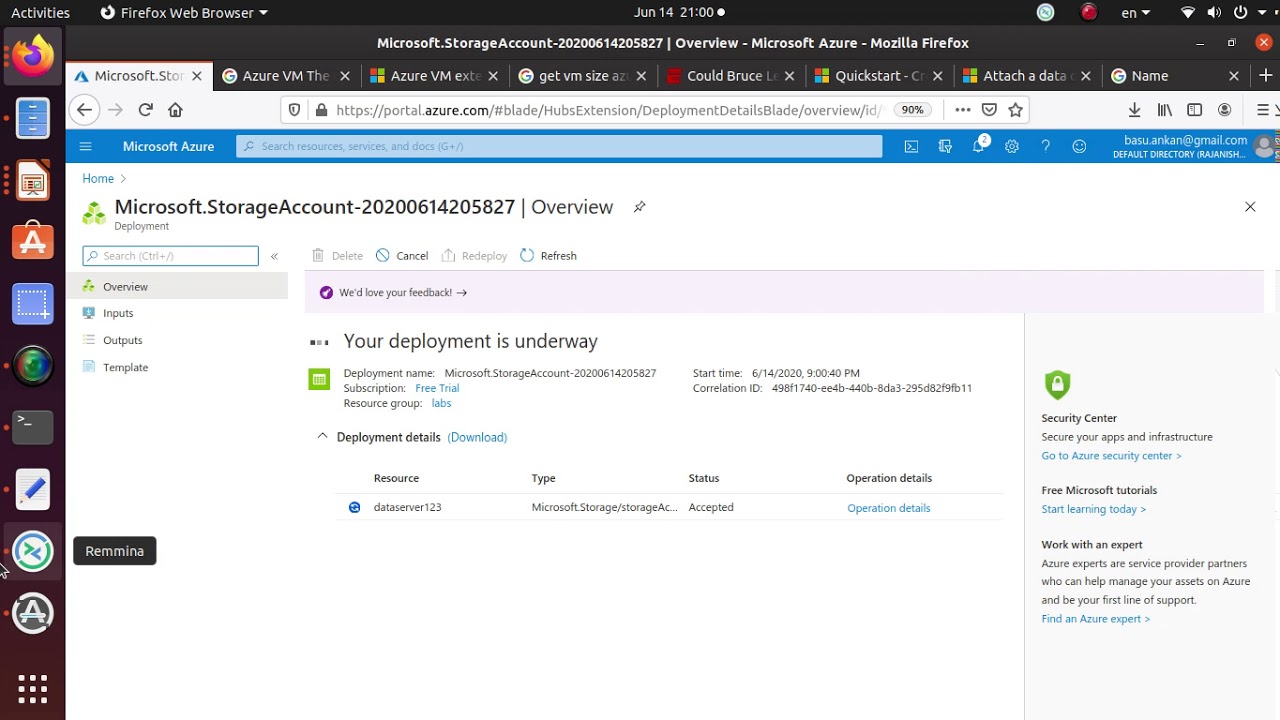Open Azure feedback smiley icon
Image resolution: width=1280 pixels, height=720 pixels.
[1079, 146]
